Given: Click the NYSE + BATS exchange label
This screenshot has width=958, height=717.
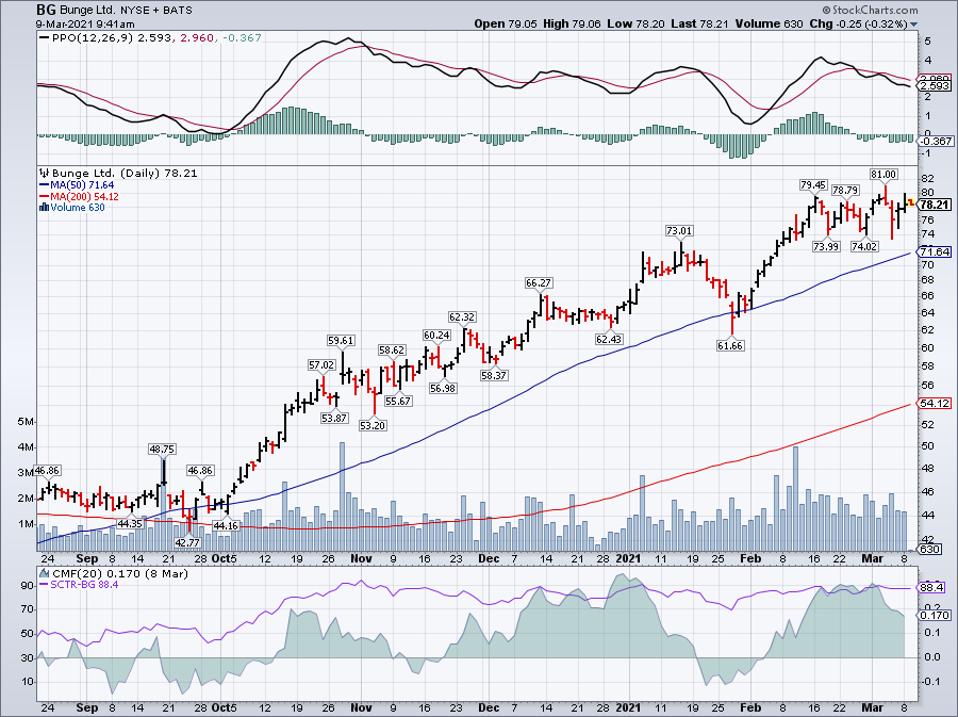Looking at the screenshot, I should click(x=155, y=10).
